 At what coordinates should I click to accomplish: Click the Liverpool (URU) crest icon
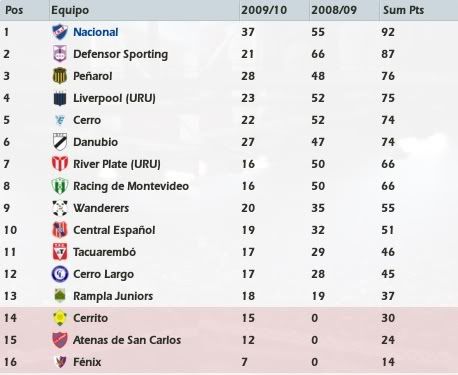(x=60, y=98)
